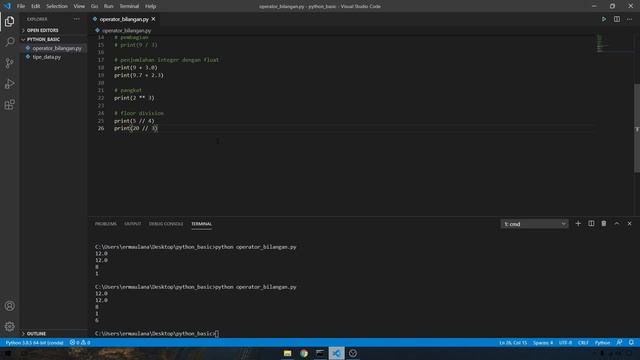Click the '# floor division' comment line
Viewport: 640px width, 360px height.
[x=139, y=113]
